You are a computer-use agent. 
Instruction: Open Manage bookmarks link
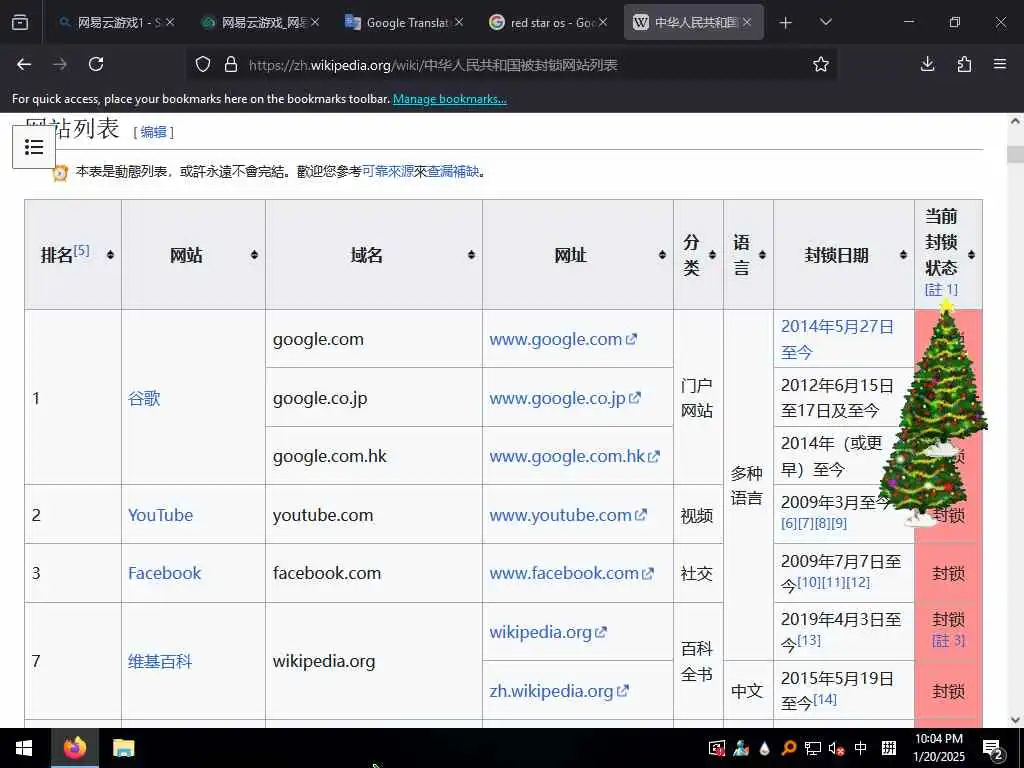pyautogui.click(x=449, y=99)
